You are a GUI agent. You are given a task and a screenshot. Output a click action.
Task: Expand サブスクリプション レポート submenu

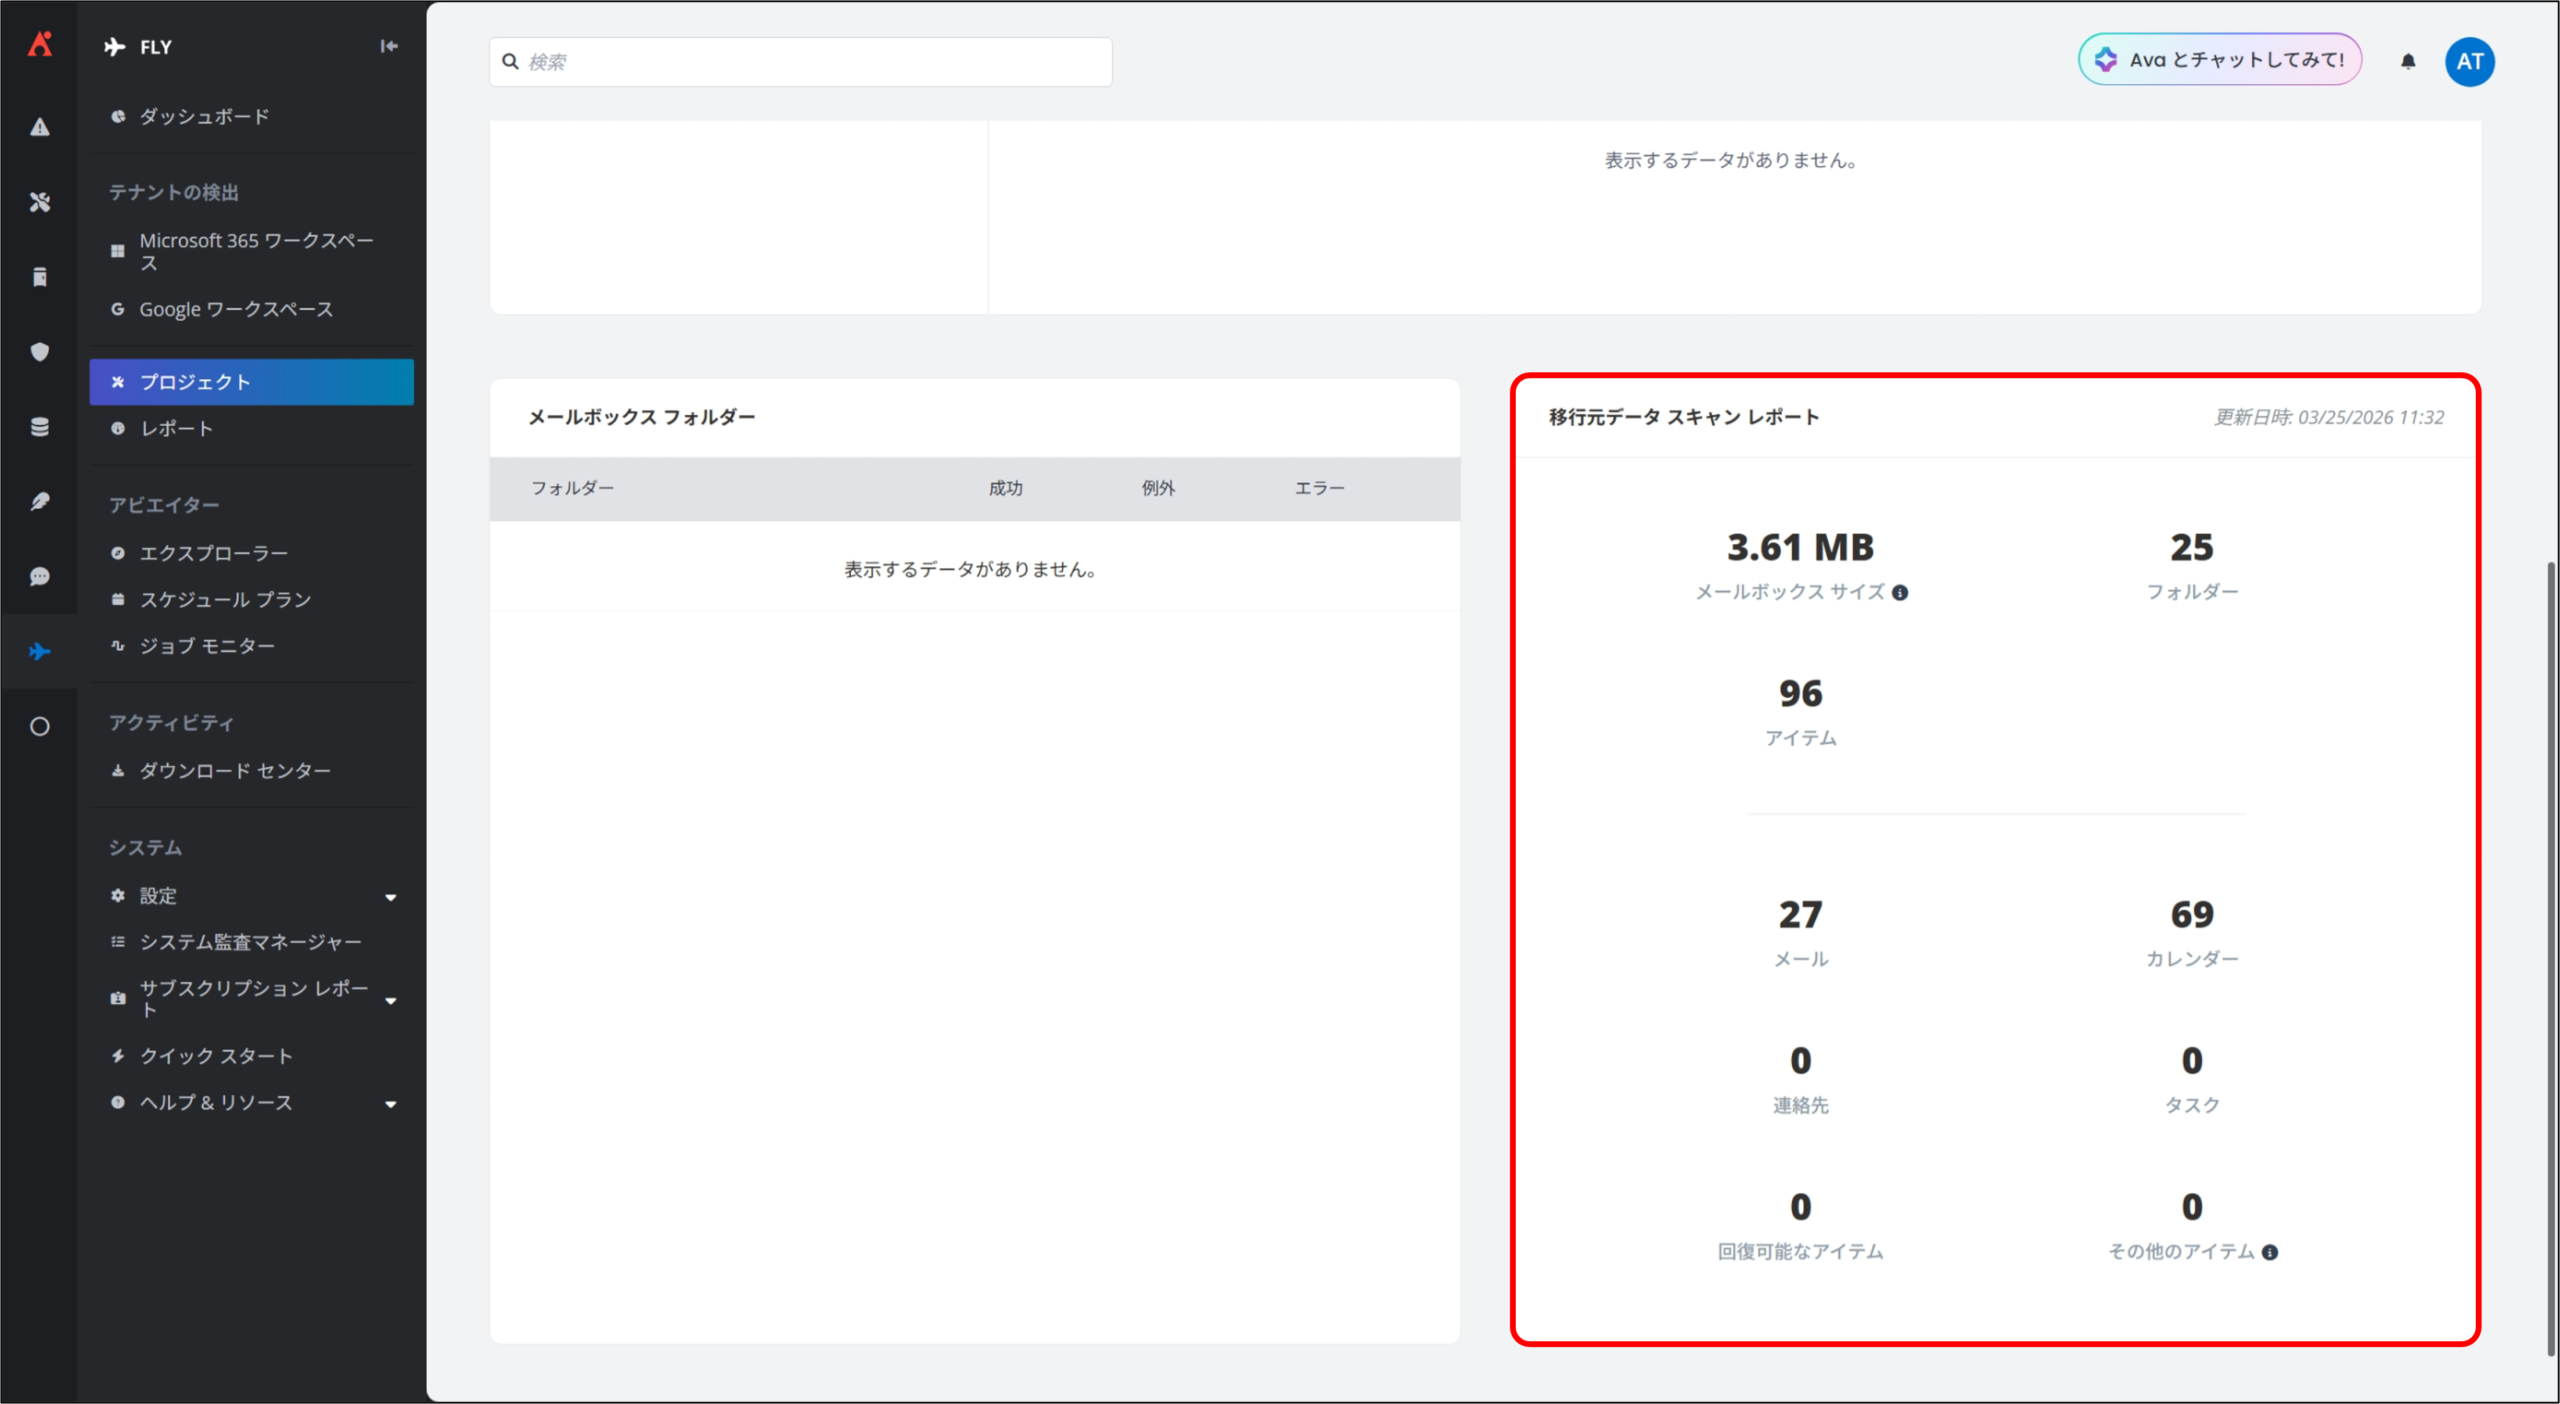click(391, 1000)
